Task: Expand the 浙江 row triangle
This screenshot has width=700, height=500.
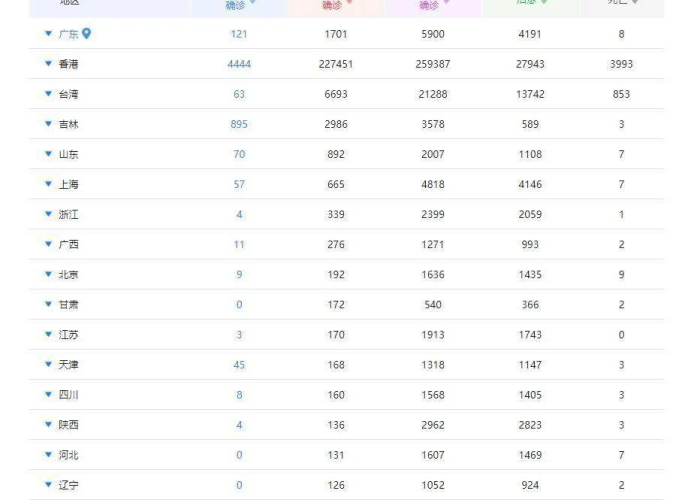Action: click(48, 214)
